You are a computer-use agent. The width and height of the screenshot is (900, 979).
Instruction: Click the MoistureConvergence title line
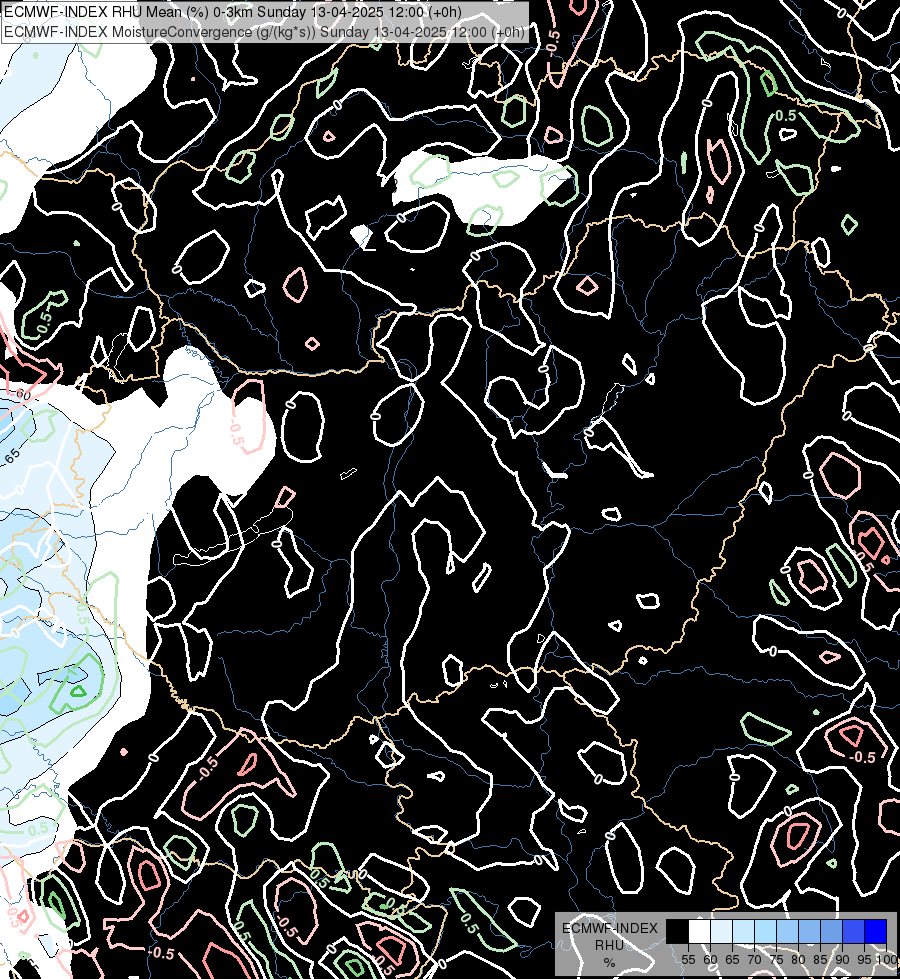(x=264, y=31)
